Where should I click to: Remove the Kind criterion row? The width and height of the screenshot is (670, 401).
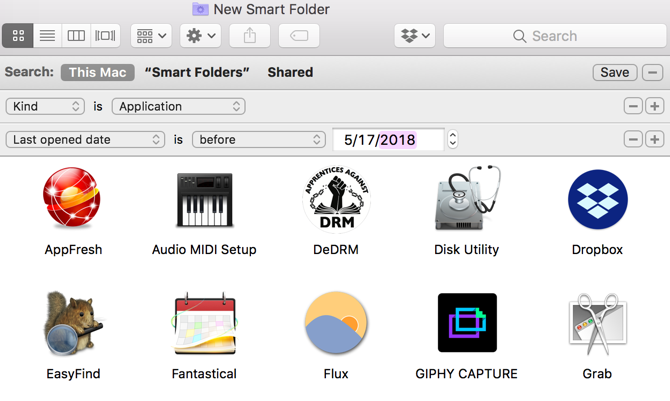point(633,106)
